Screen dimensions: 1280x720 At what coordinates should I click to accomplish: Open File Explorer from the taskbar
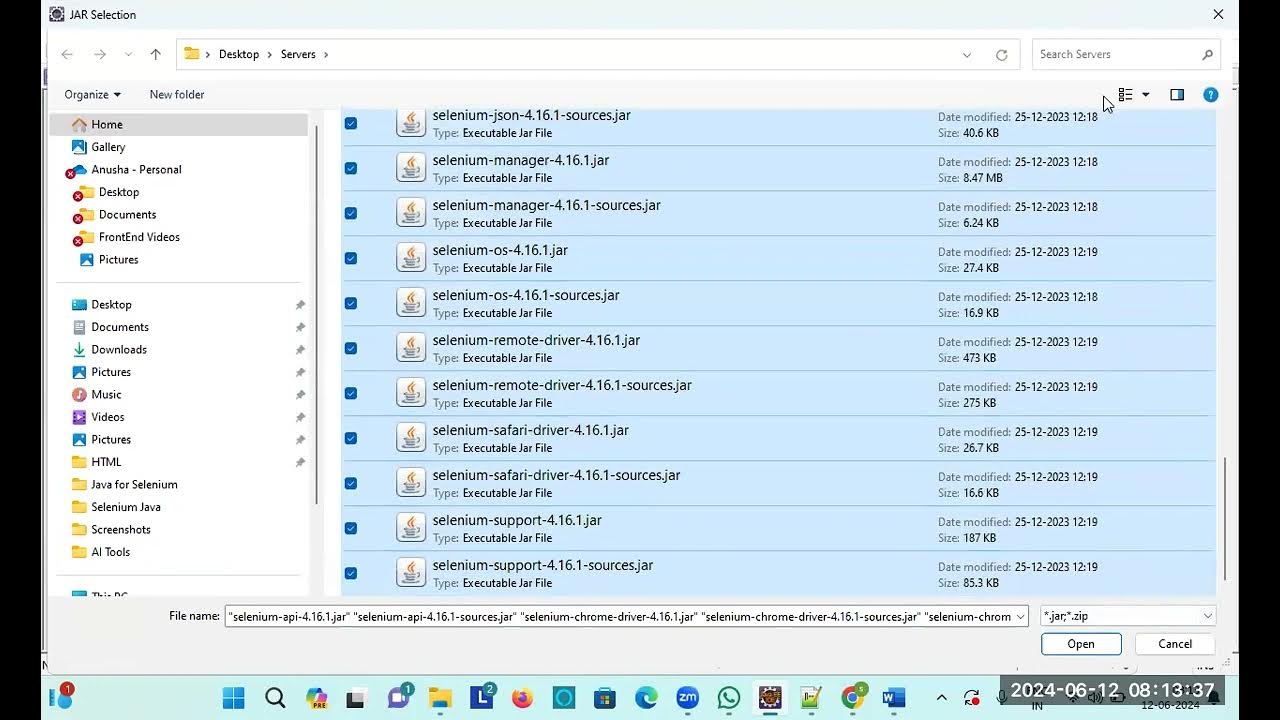point(440,698)
